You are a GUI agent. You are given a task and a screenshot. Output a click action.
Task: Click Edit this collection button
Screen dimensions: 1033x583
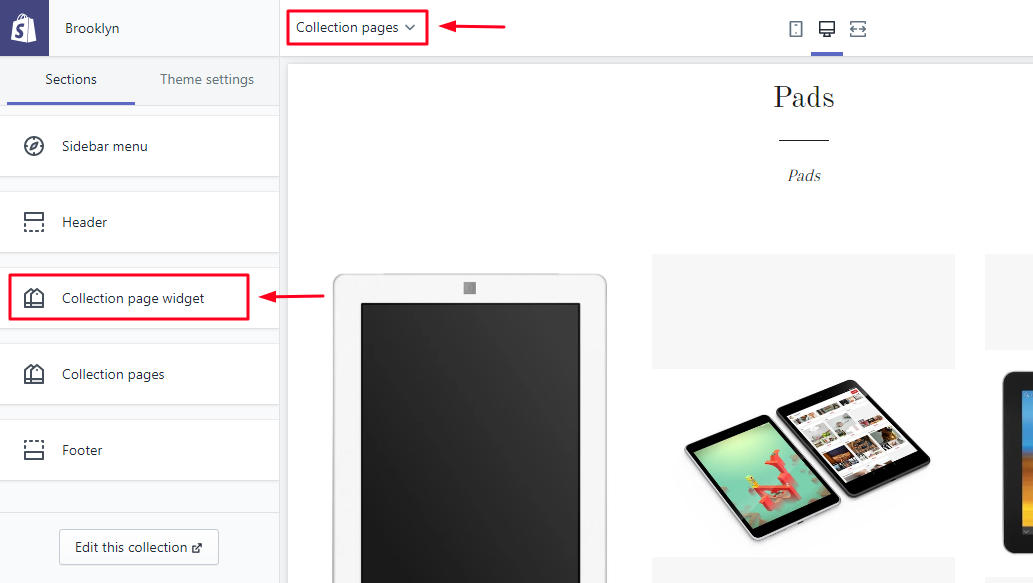point(139,547)
